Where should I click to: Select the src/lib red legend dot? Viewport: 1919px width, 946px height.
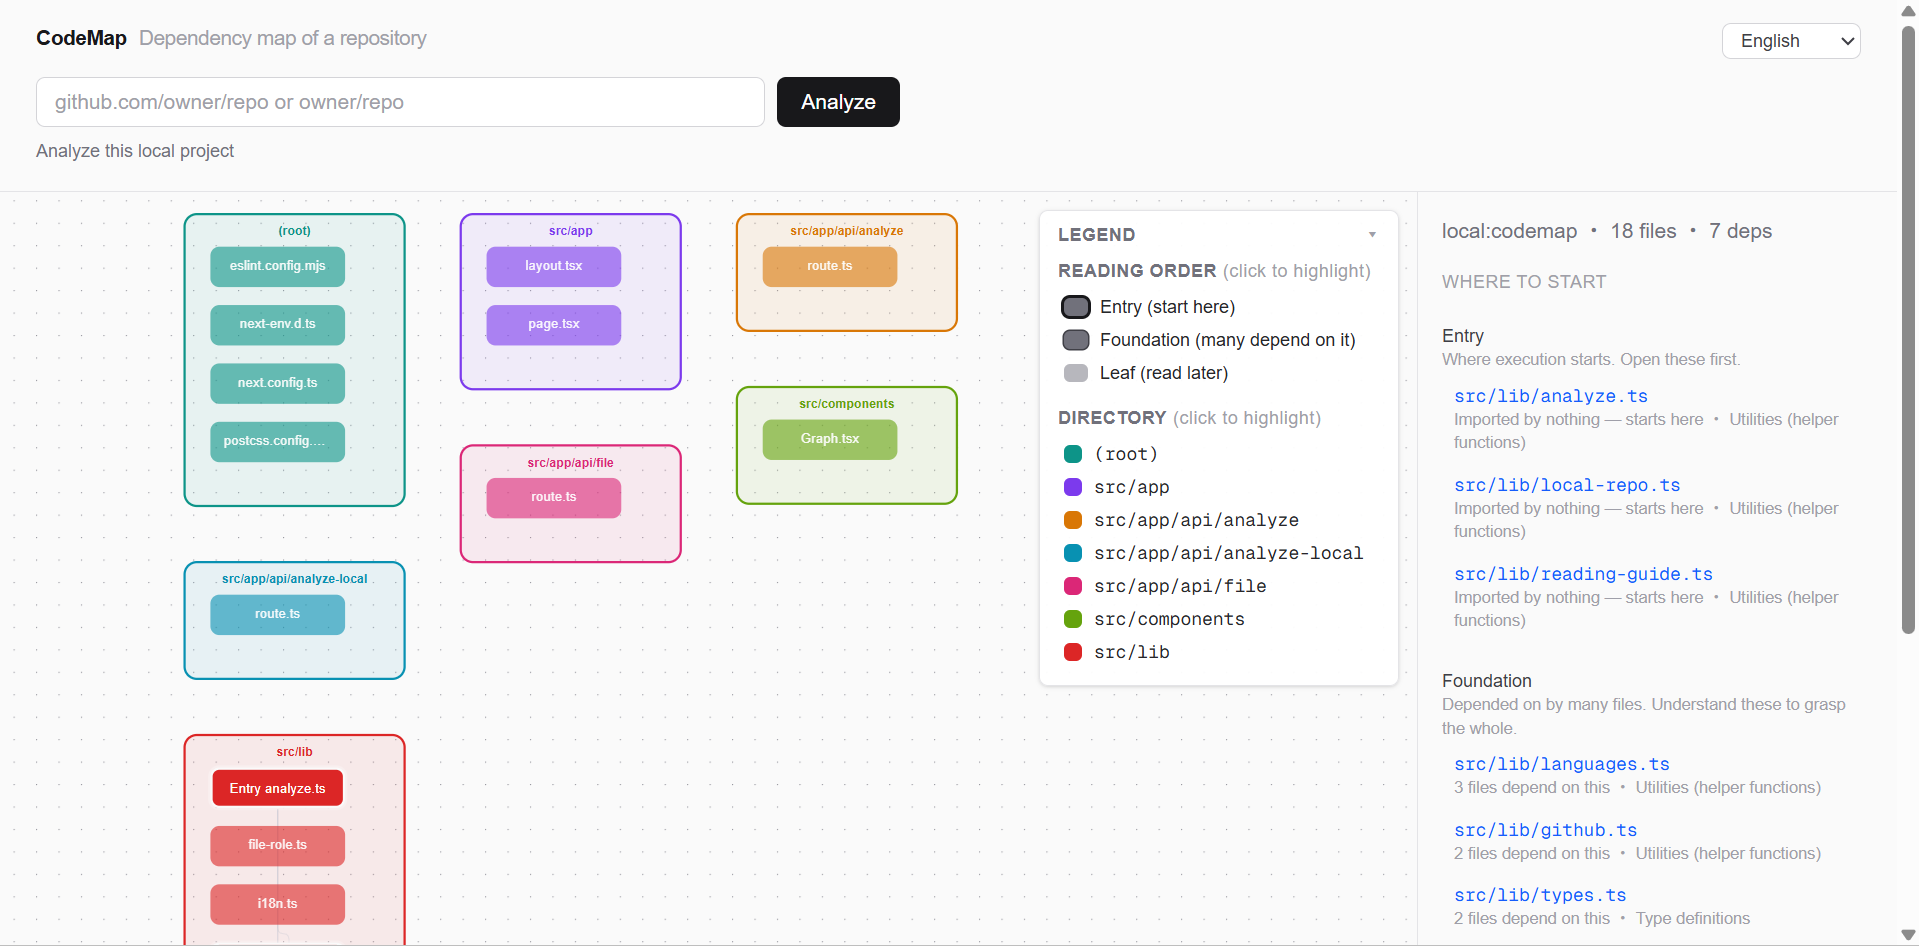coord(1073,652)
